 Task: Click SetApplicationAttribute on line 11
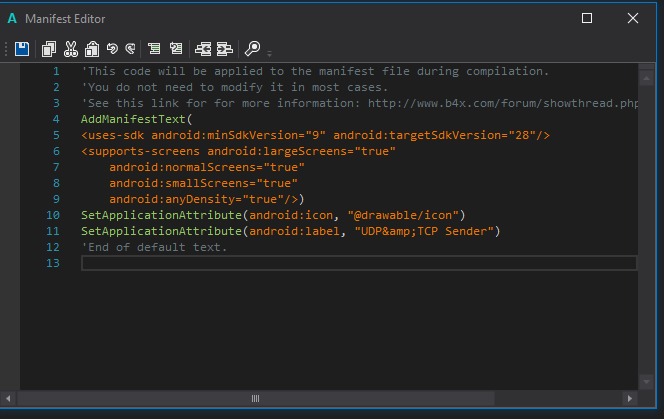pyautogui.click(x=161, y=231)
